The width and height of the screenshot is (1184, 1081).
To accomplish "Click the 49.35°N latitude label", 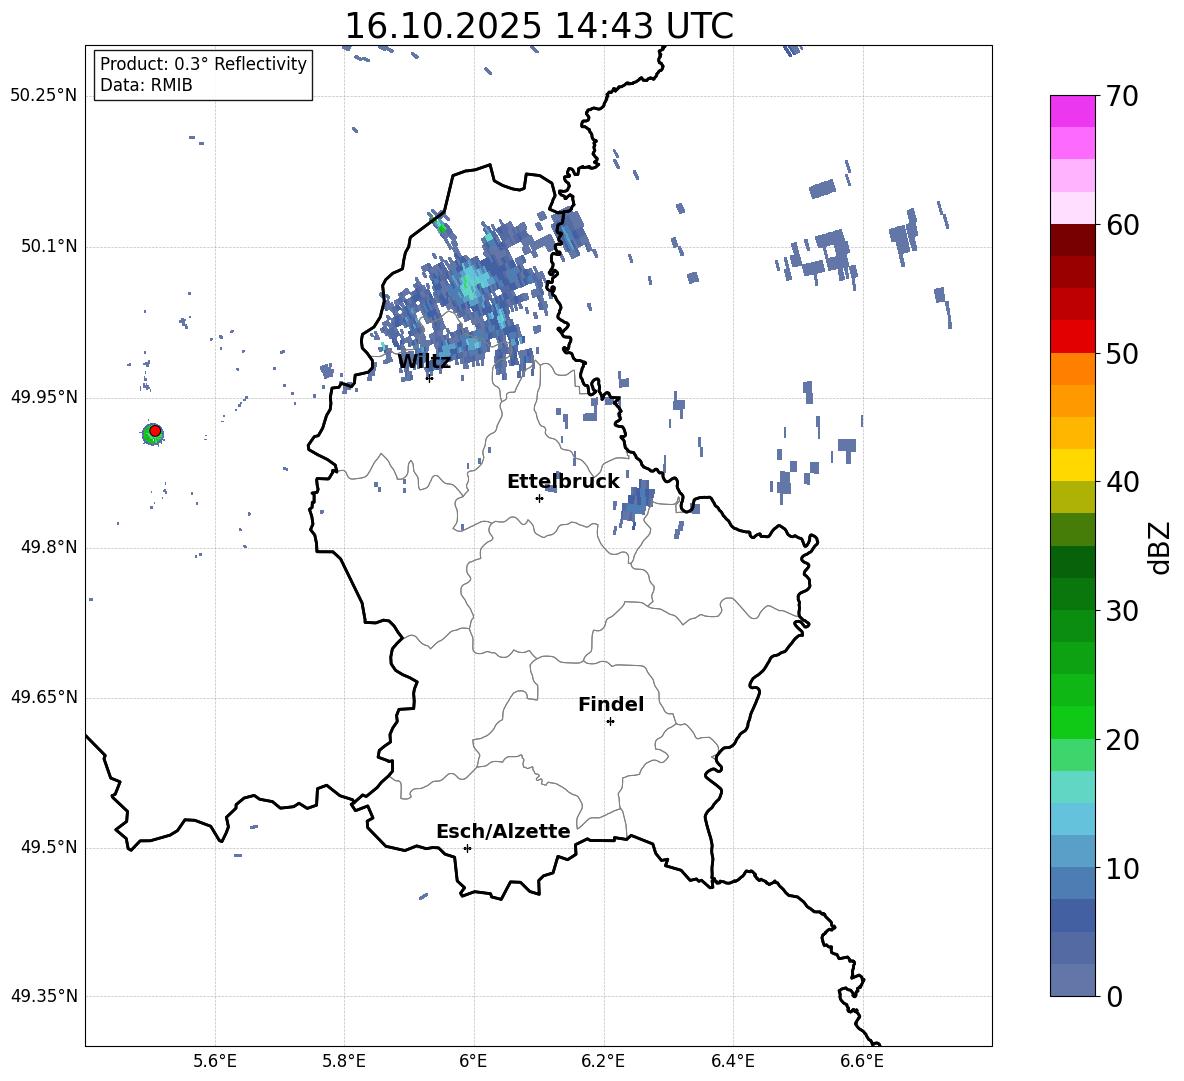I will tap(44, 996).
